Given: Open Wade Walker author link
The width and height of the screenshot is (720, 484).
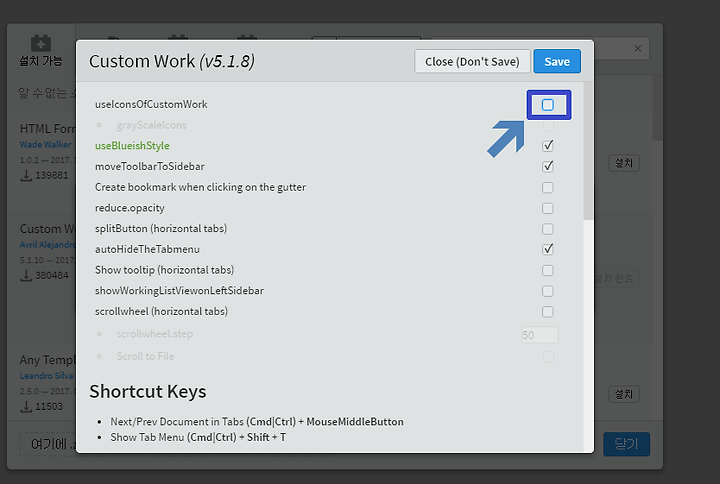Looking at the screenshot, I should coord(45,145).
